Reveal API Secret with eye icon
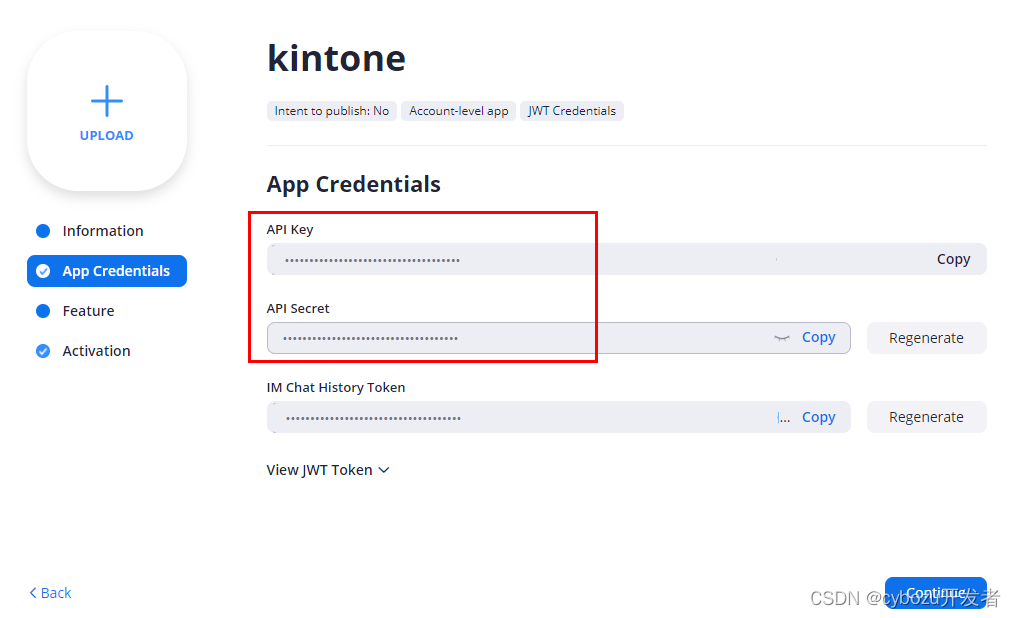The width and height of the screenshot is (1016, 618). (782, 338)
